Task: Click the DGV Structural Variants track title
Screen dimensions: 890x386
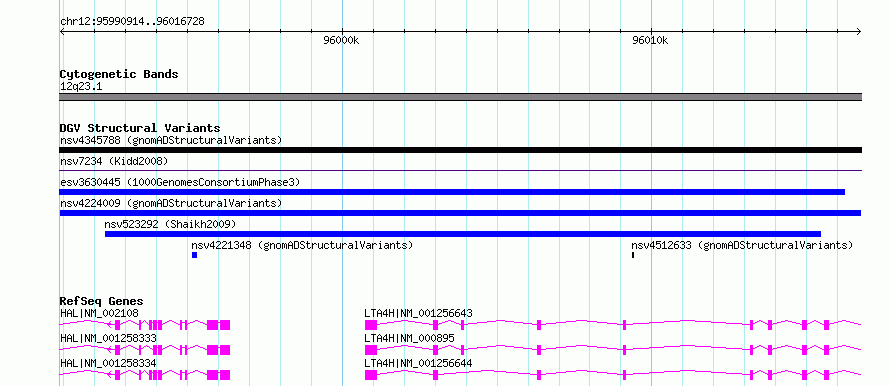Action: [x=140, y=128]
